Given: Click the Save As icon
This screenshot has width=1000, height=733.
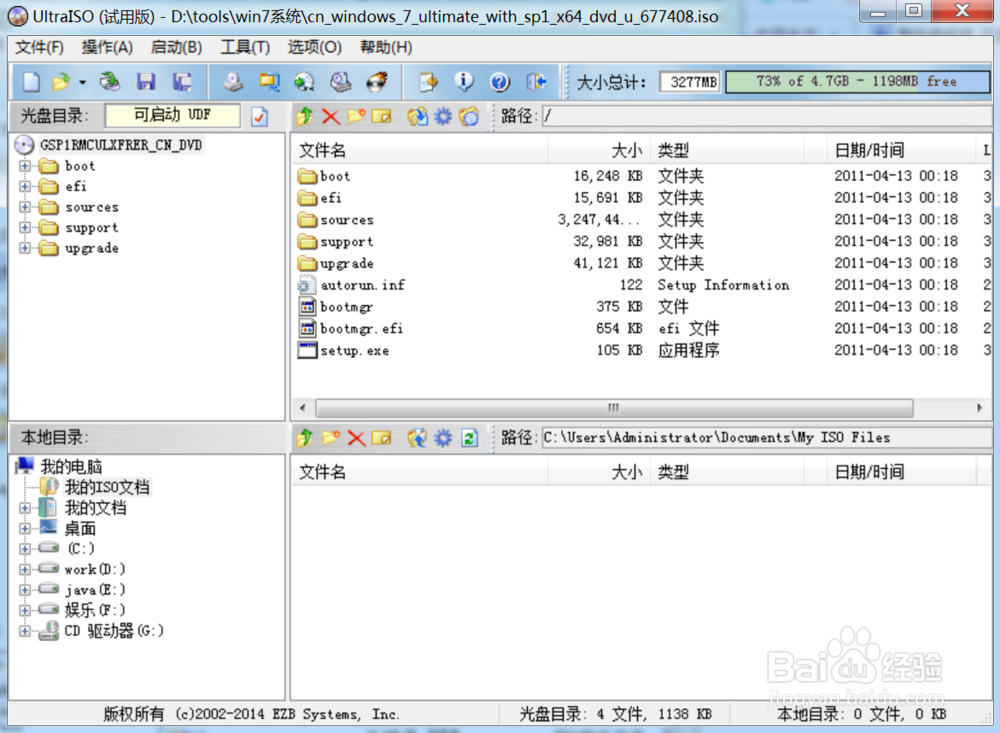Looking at the screenshot, I should coord(182,82).
